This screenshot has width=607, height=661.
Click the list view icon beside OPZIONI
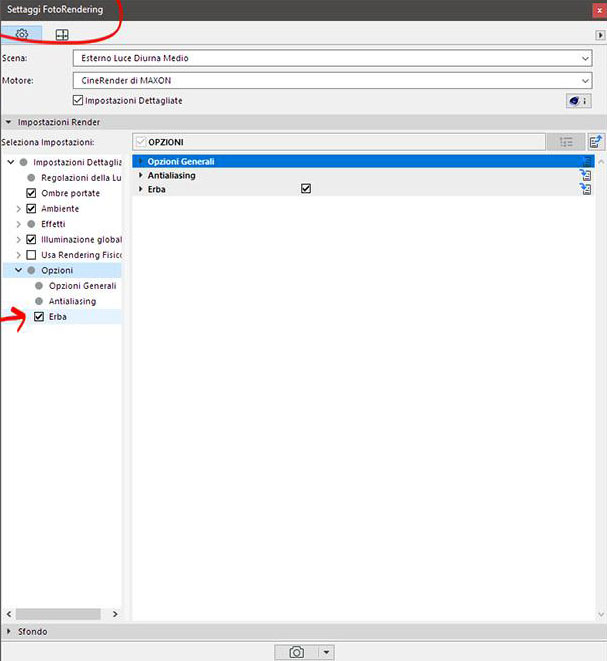point(565,143)
